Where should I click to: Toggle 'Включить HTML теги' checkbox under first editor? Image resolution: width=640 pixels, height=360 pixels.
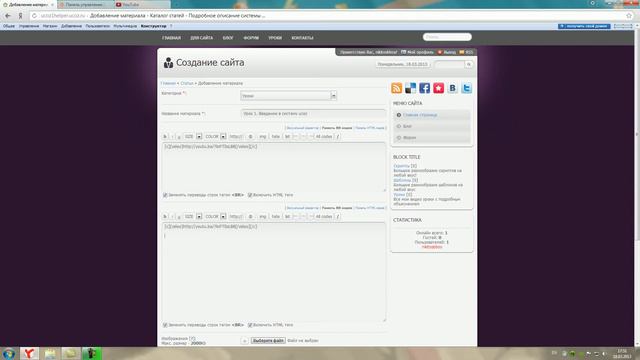coord(250,195)
